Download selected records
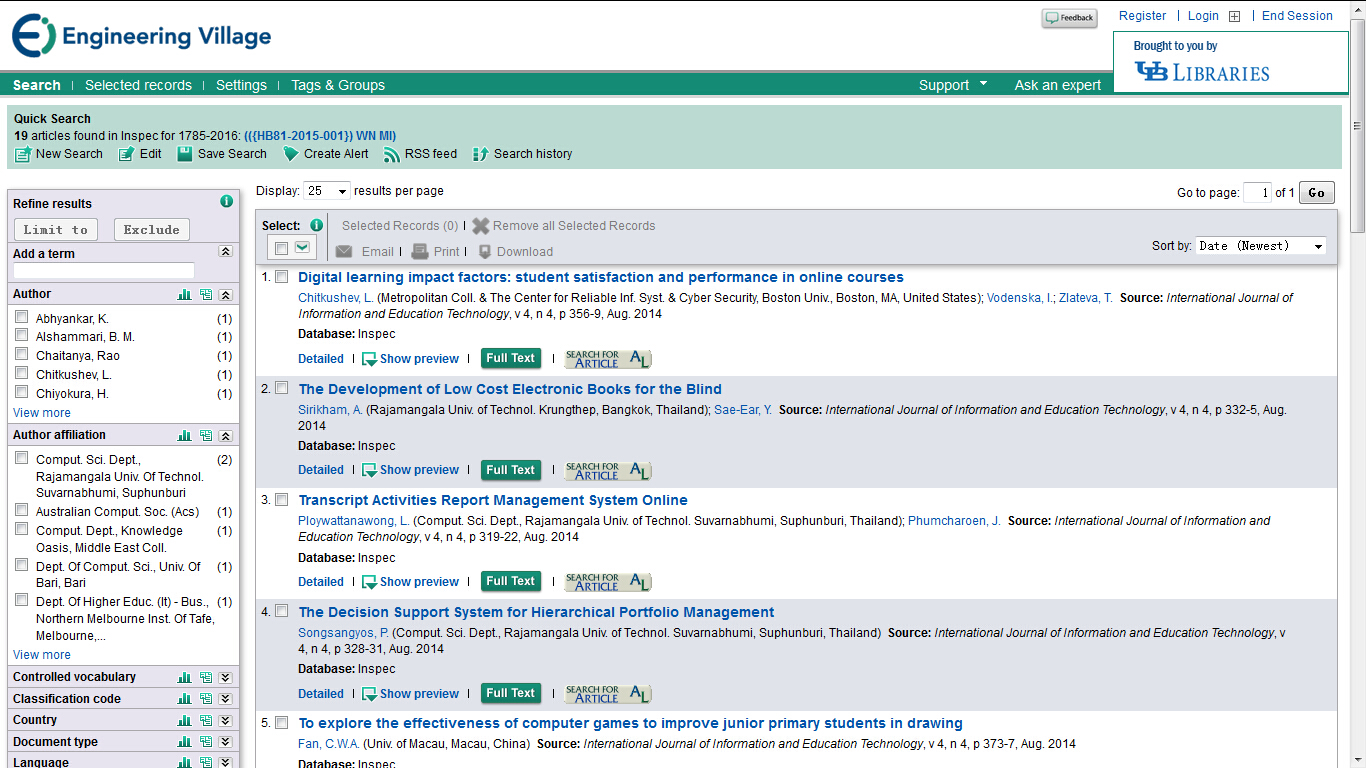 click(x=515, y=252)
